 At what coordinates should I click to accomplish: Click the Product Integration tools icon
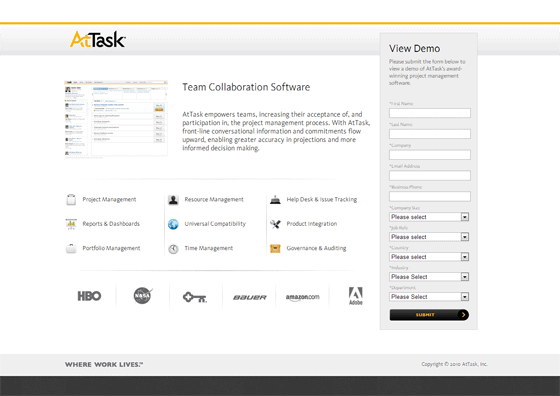275,224
